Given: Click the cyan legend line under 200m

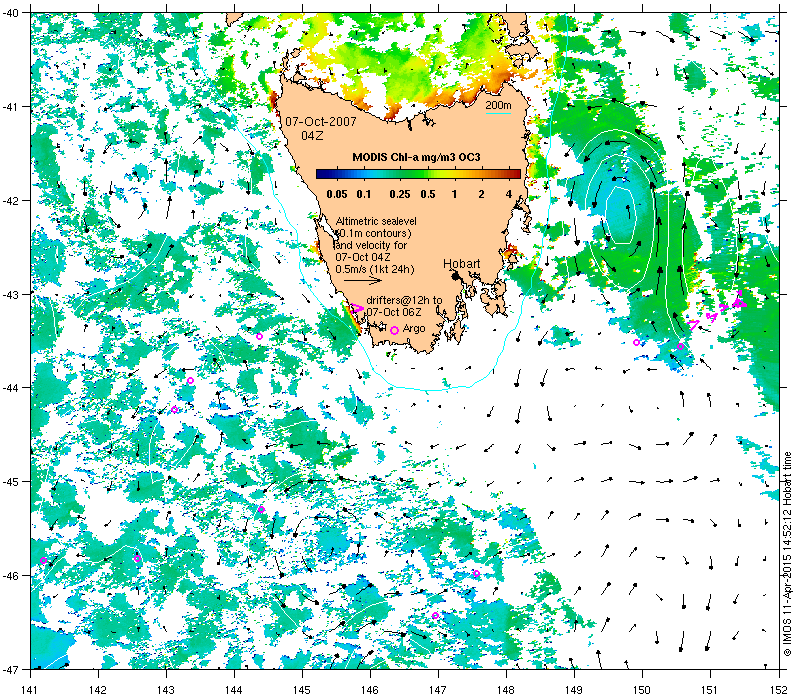Looking at the screenshot, I should click(x=498, y=113).
